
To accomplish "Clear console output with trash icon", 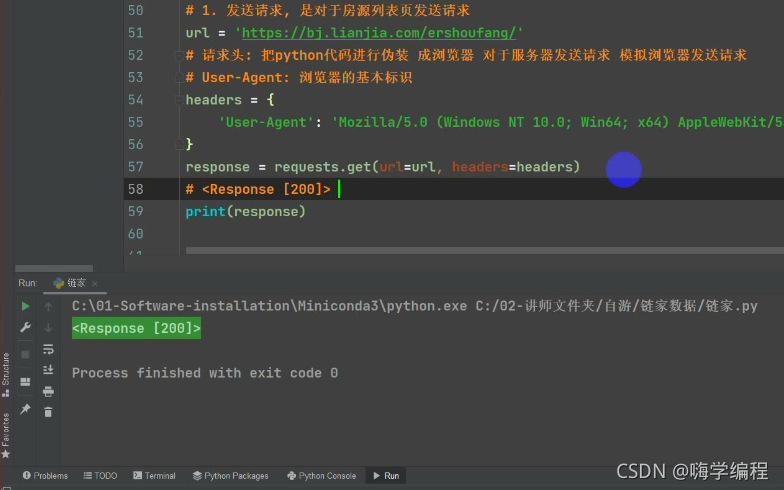I will 48,412.
